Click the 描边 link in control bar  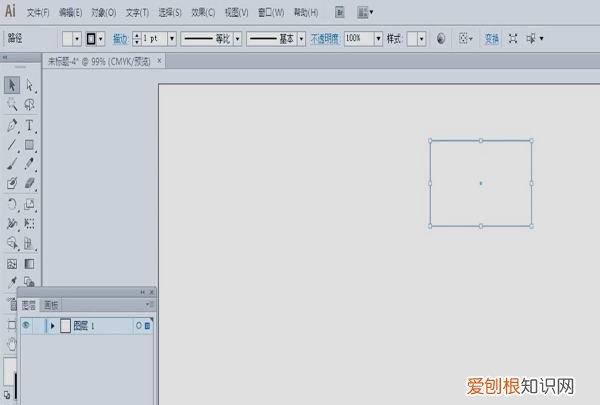point(120,38)
